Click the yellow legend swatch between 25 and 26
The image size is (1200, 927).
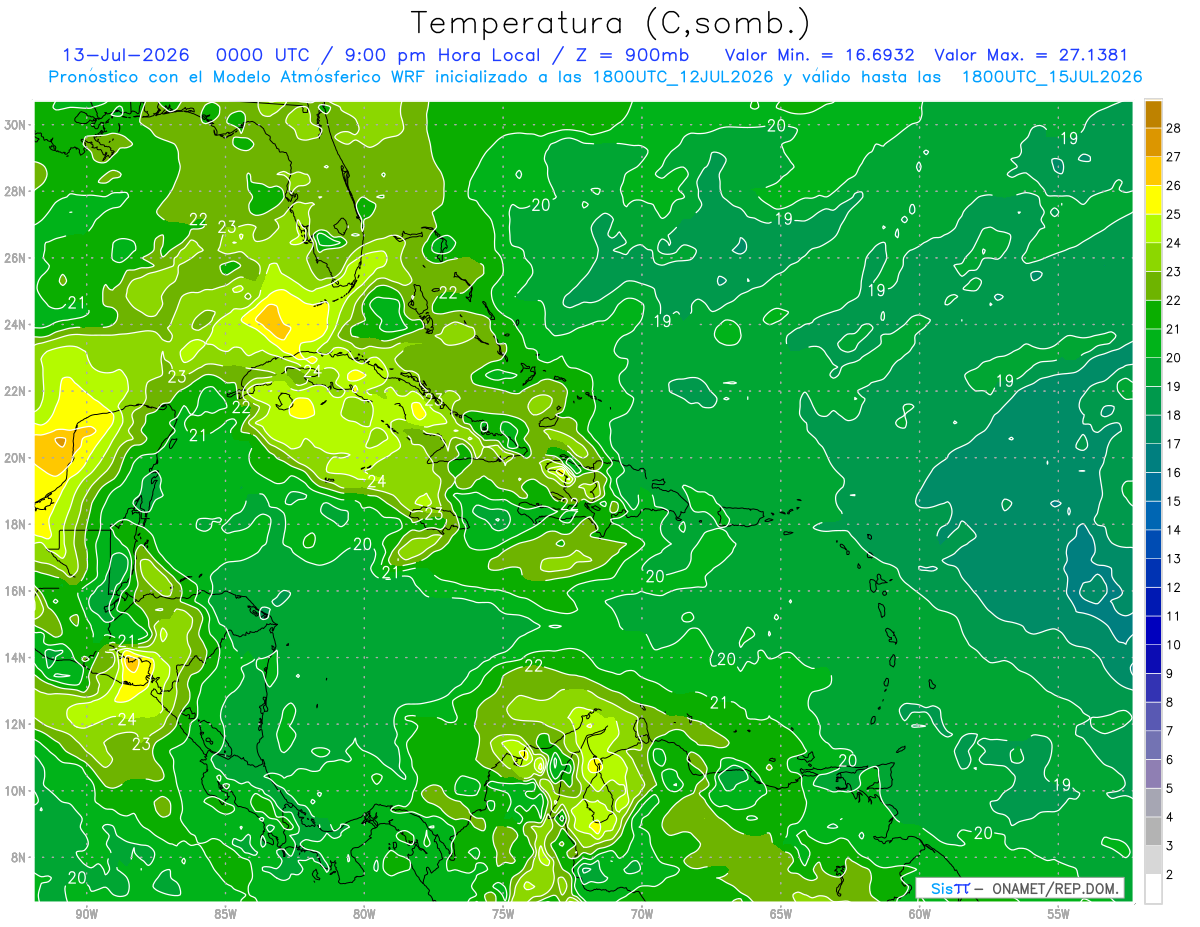(x=1153, y=200)
